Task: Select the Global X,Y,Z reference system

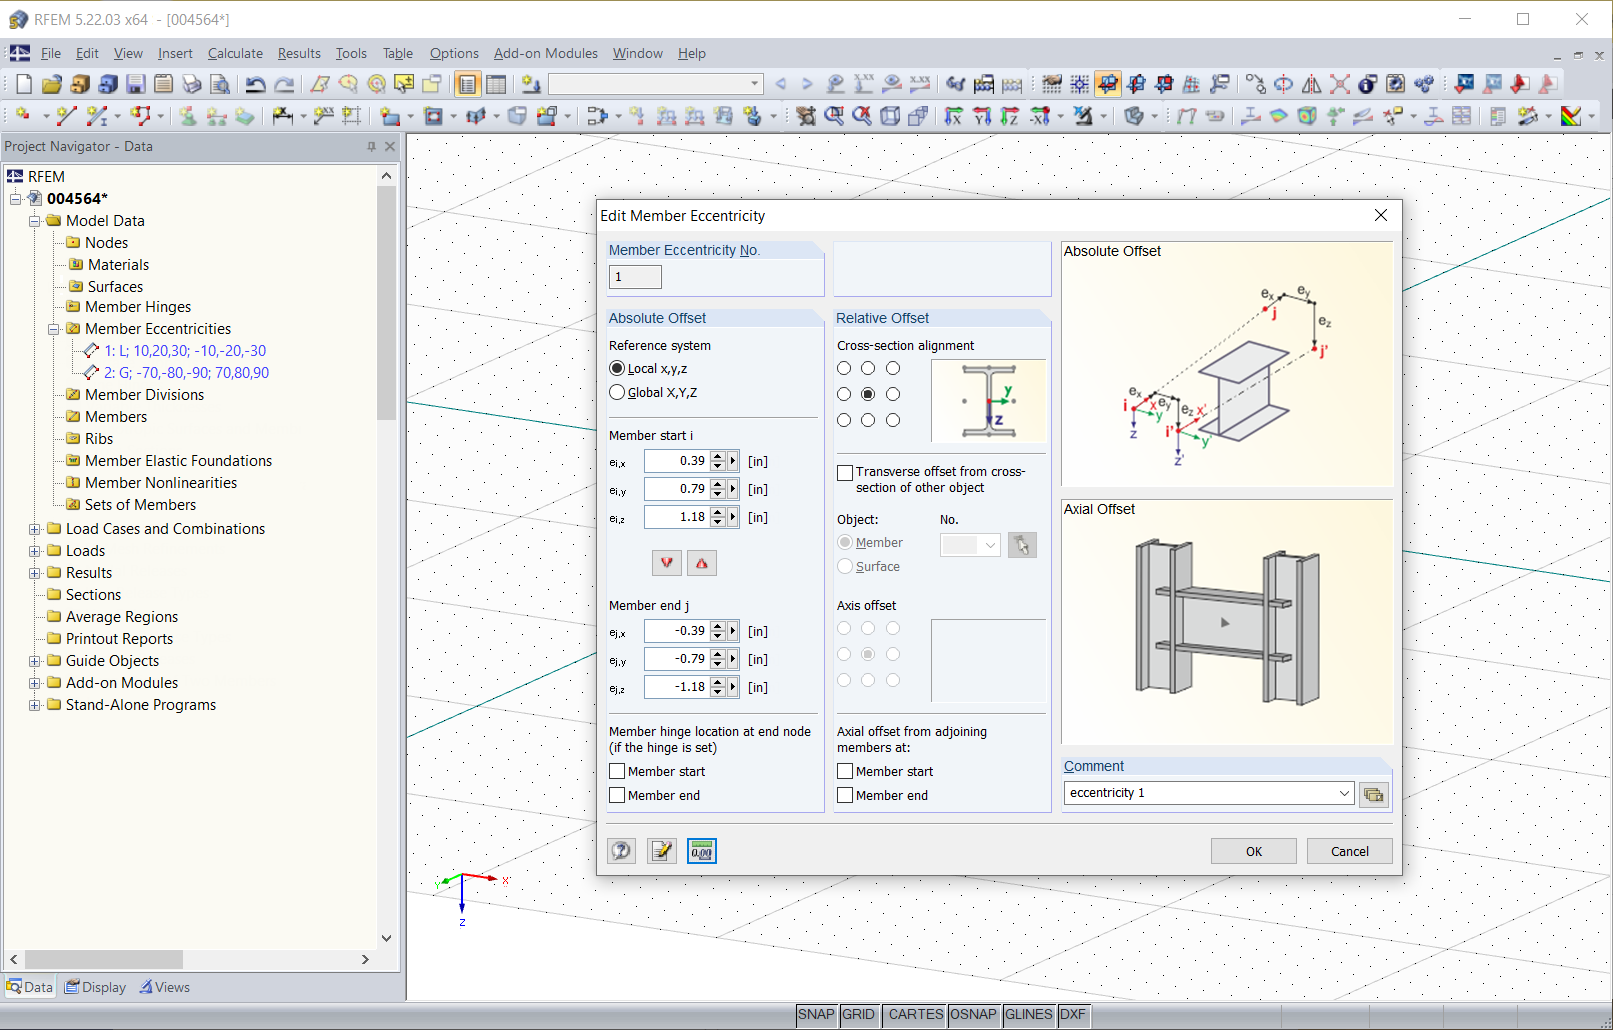Action: [x=617, y=393]
